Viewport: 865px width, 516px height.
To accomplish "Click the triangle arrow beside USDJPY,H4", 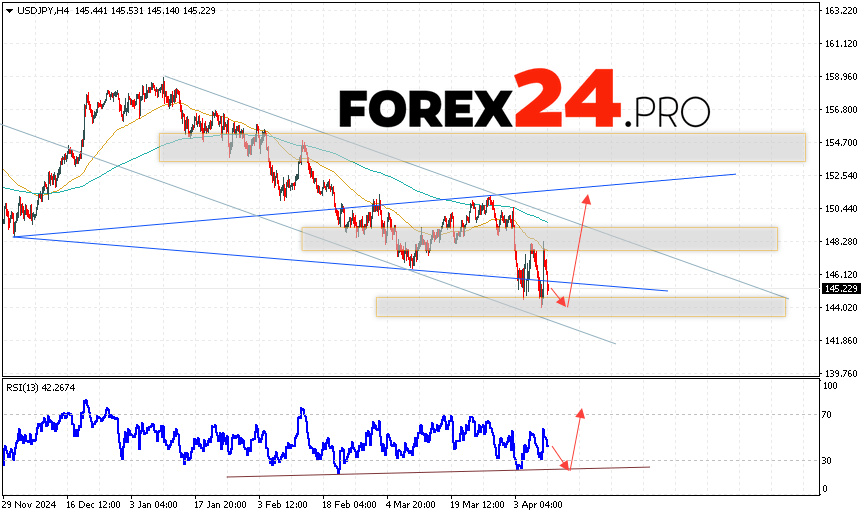I will (x=7, y=10).
